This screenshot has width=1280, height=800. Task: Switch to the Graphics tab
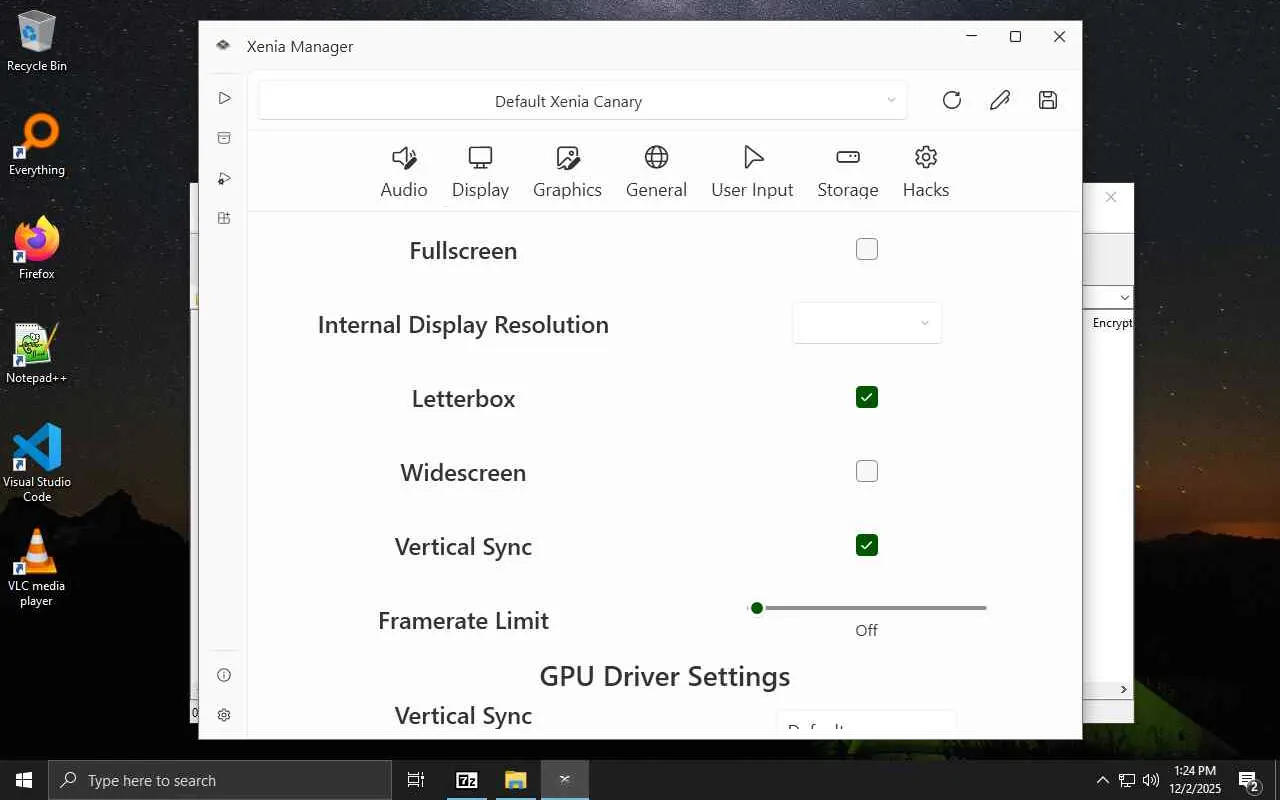point(567,172)
